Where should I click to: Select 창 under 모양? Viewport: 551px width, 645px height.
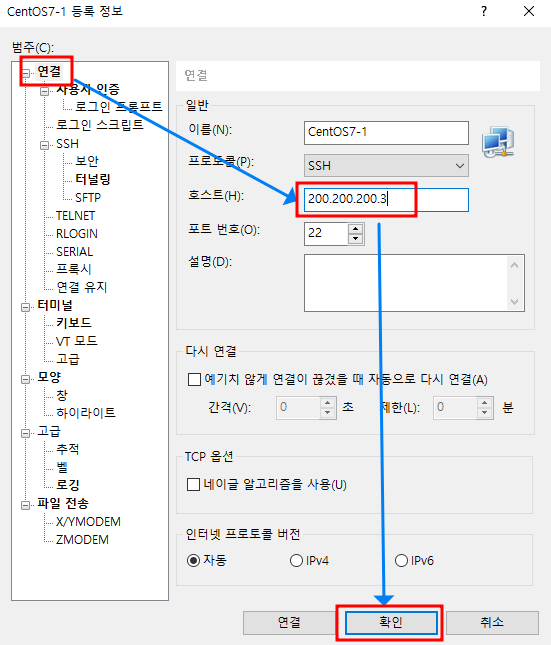coord(62,395)
